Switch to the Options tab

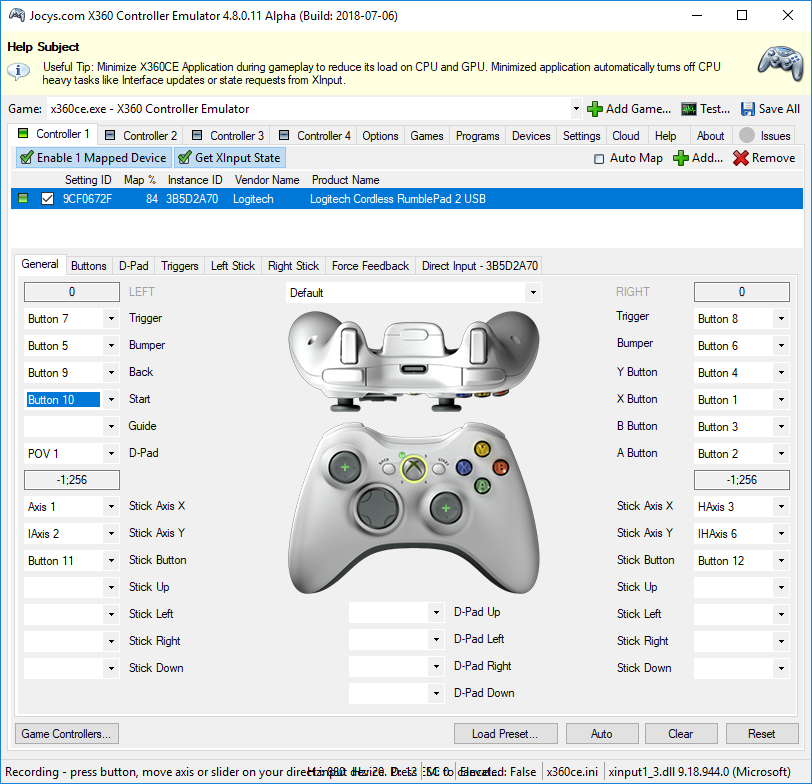coord(380,136)
